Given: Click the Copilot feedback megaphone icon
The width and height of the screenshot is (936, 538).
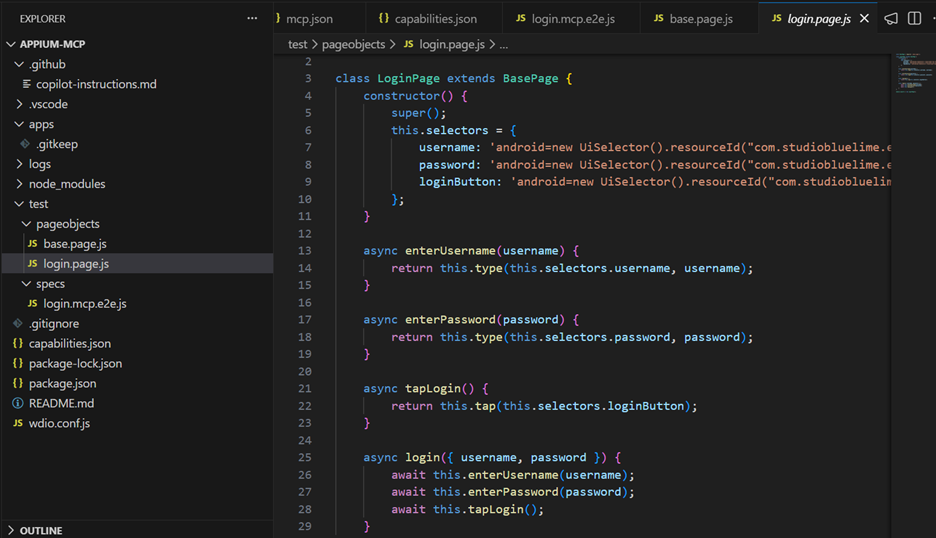Looking at the screenshot, I should pos(890,18).
